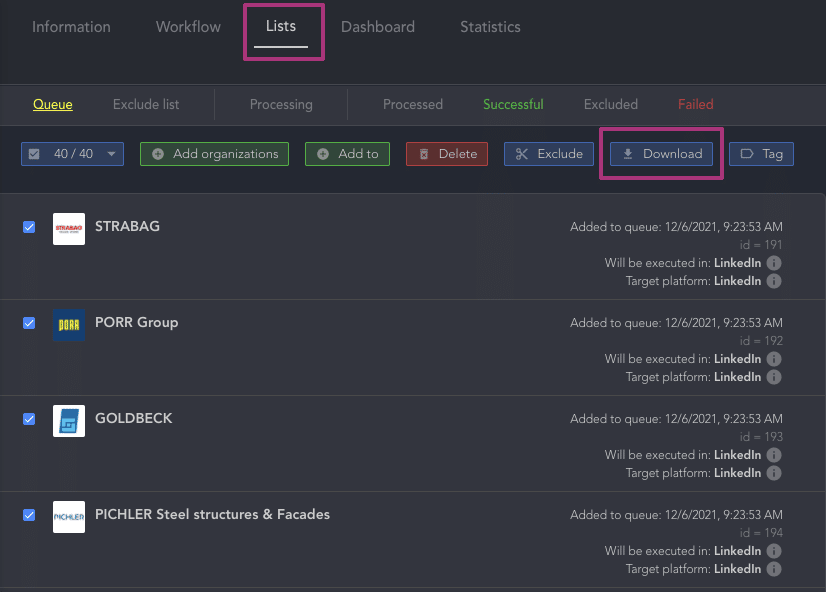The width and height of the screenshot is (826, 592).
Task: Show the Processed list
Action: pyautogui.click(x=412, y=104)
